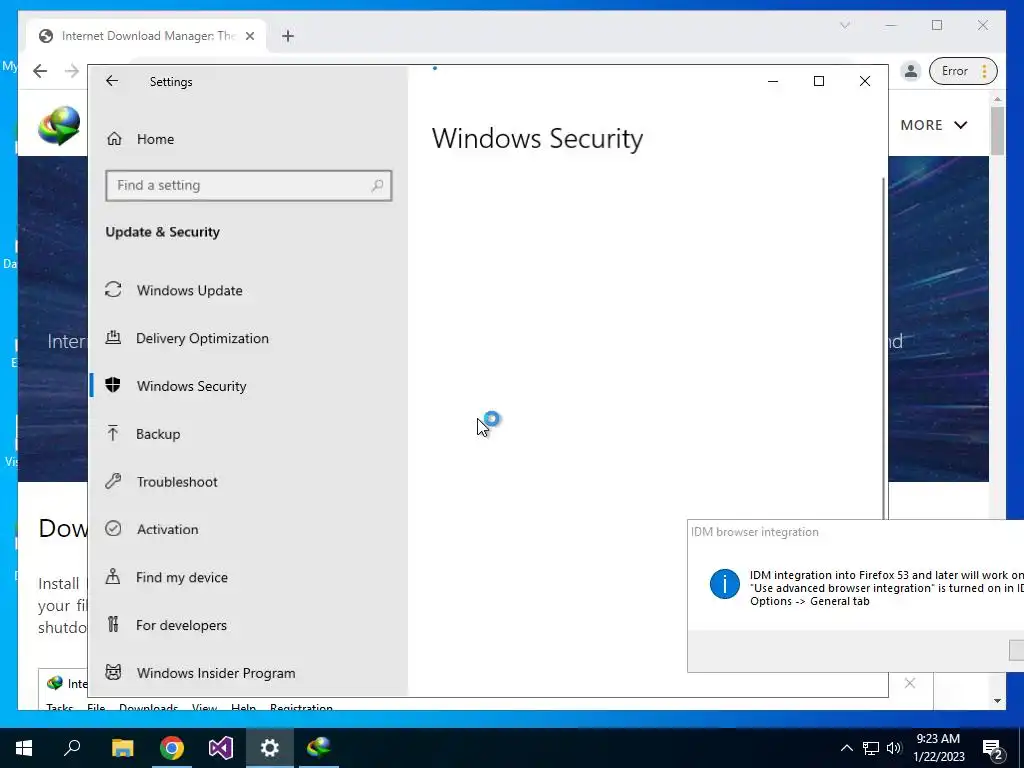
Task: Open taskbar Search
Action: pos(72,748)
